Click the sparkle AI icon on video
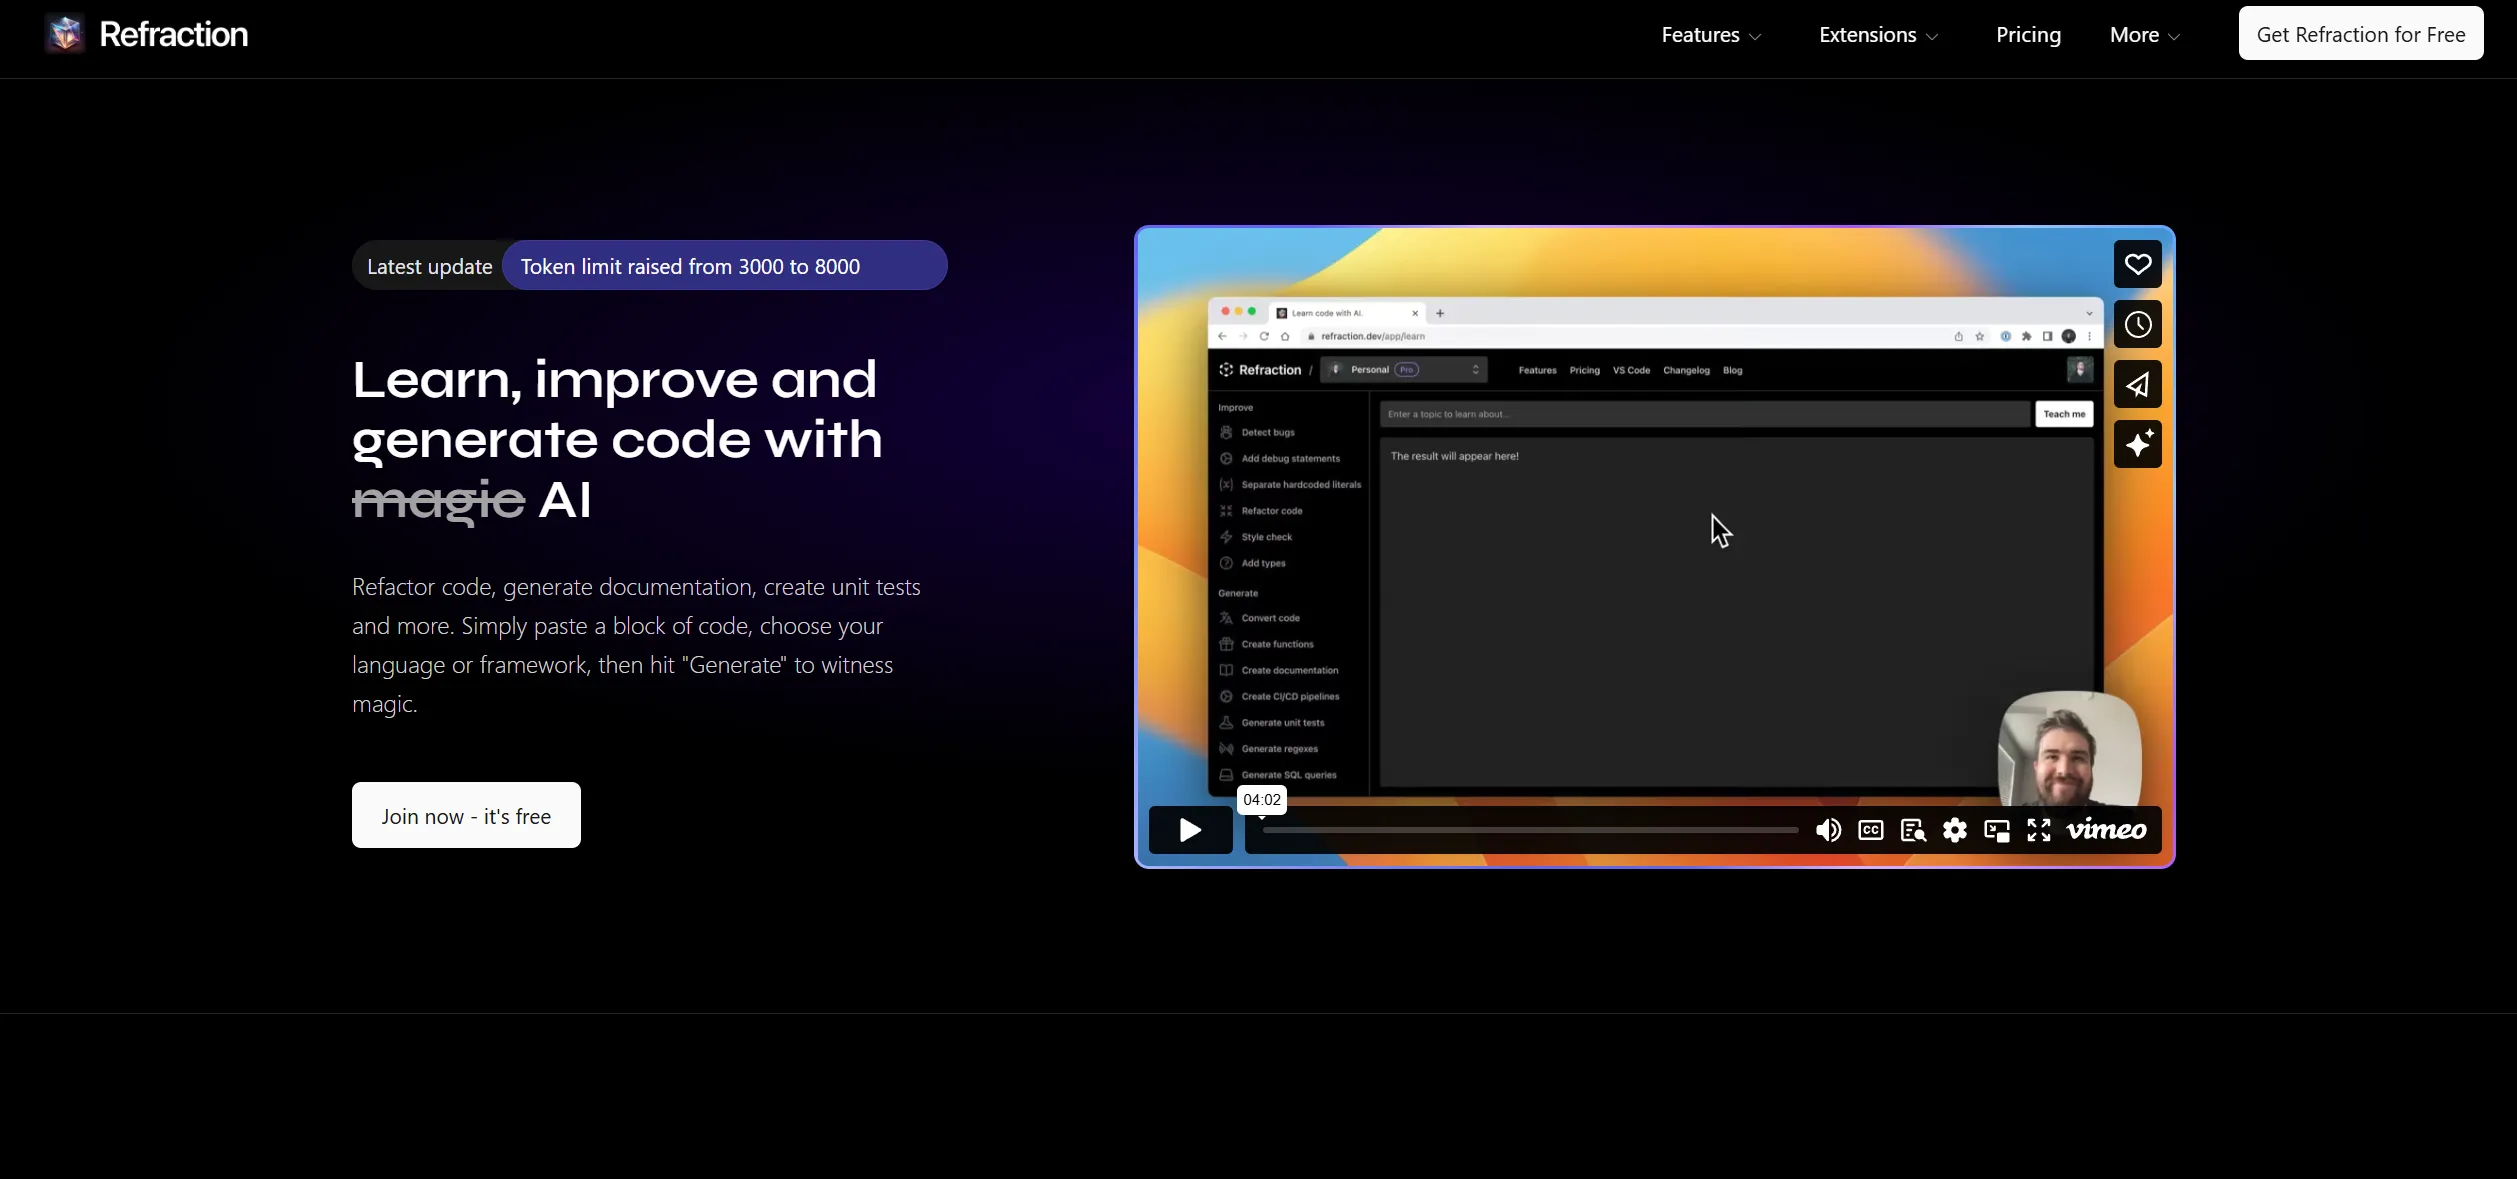Viewport: 2517px width, 1179px height. coord(2137,444)
